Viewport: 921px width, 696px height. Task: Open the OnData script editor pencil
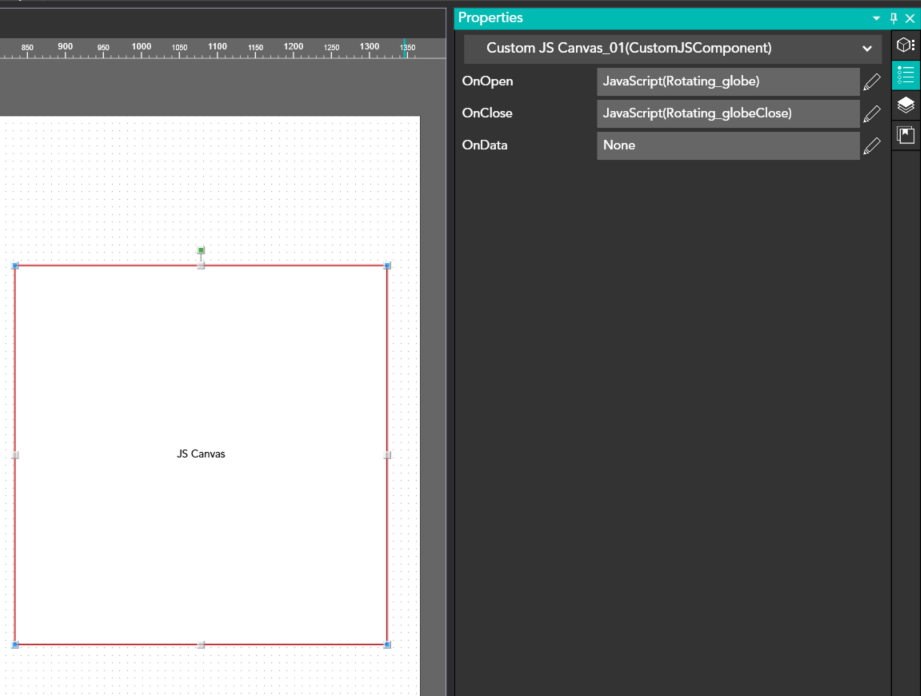(872, 146)
